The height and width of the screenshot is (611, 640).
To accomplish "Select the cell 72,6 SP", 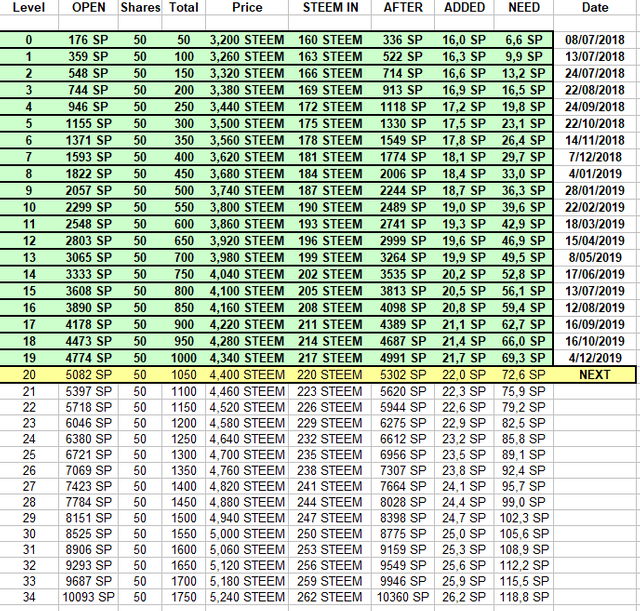I will pyautogui.click(x=524, y=375).
